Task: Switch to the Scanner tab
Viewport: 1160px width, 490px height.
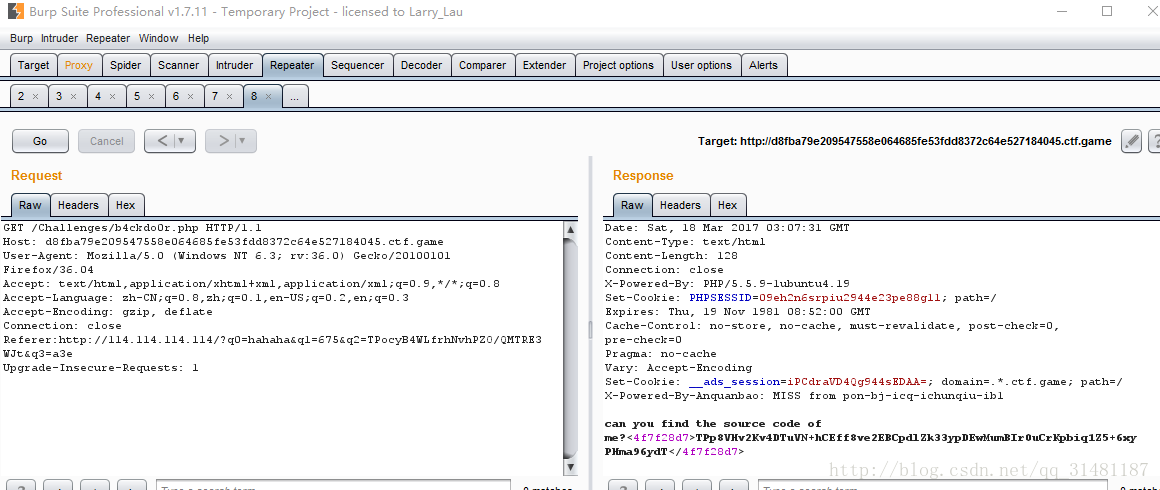Action: 179,65
